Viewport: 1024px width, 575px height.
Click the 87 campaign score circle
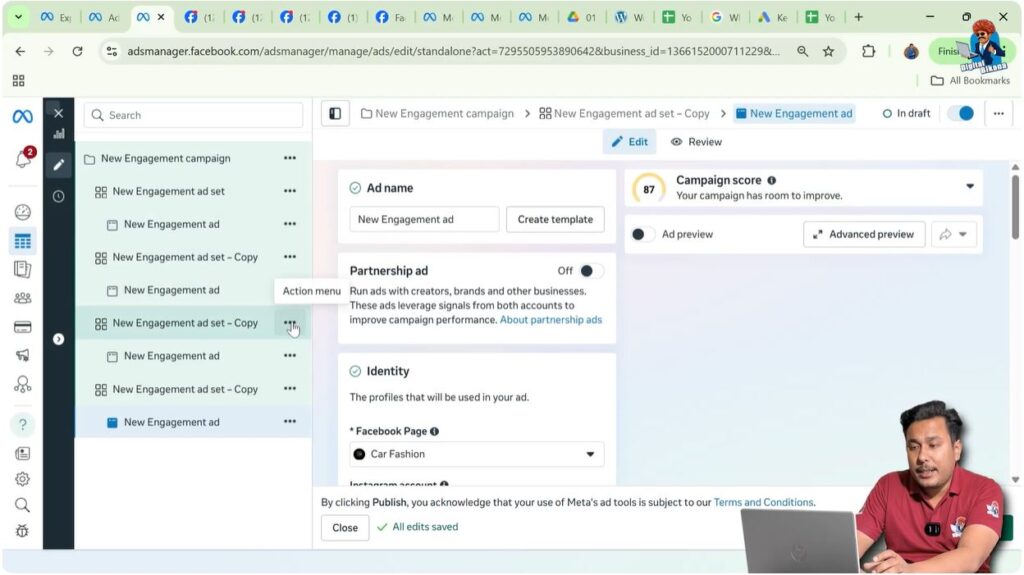[648, 189]
